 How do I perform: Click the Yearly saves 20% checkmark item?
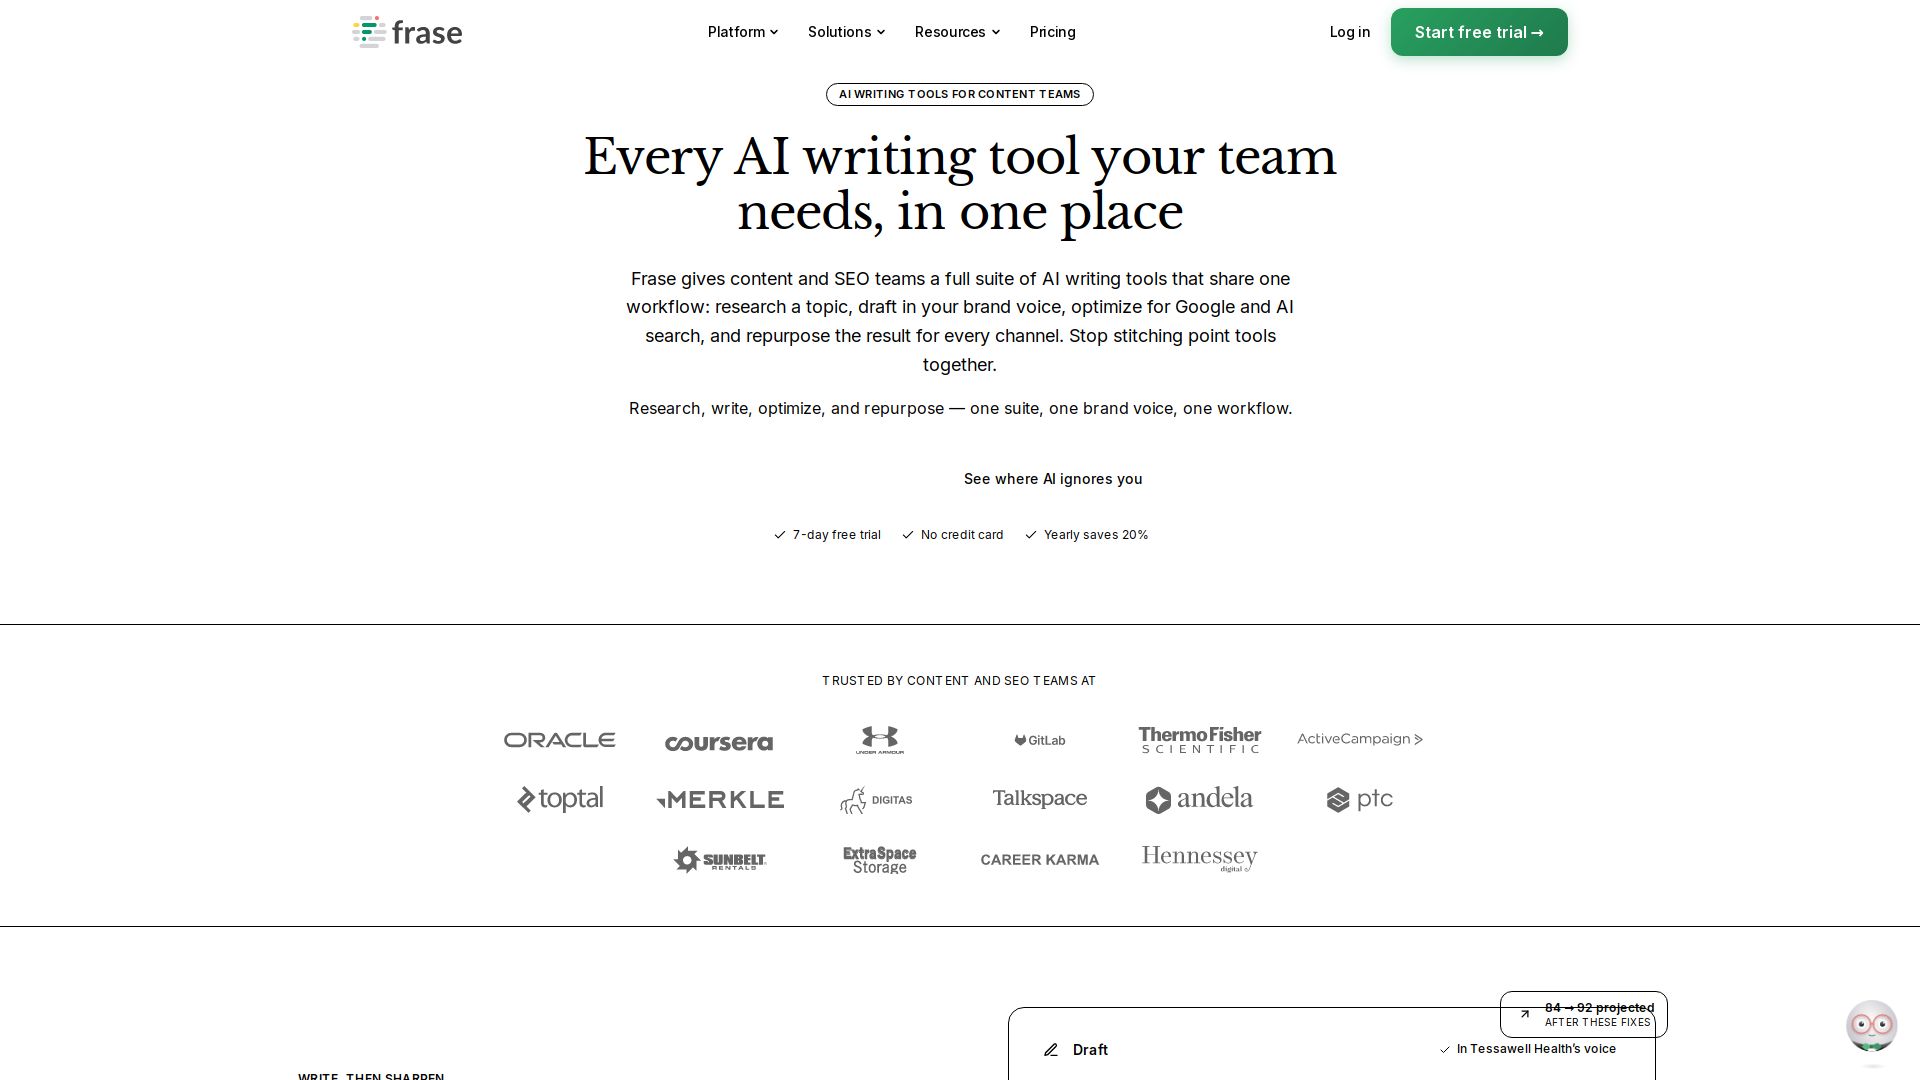coord(1086,535)
